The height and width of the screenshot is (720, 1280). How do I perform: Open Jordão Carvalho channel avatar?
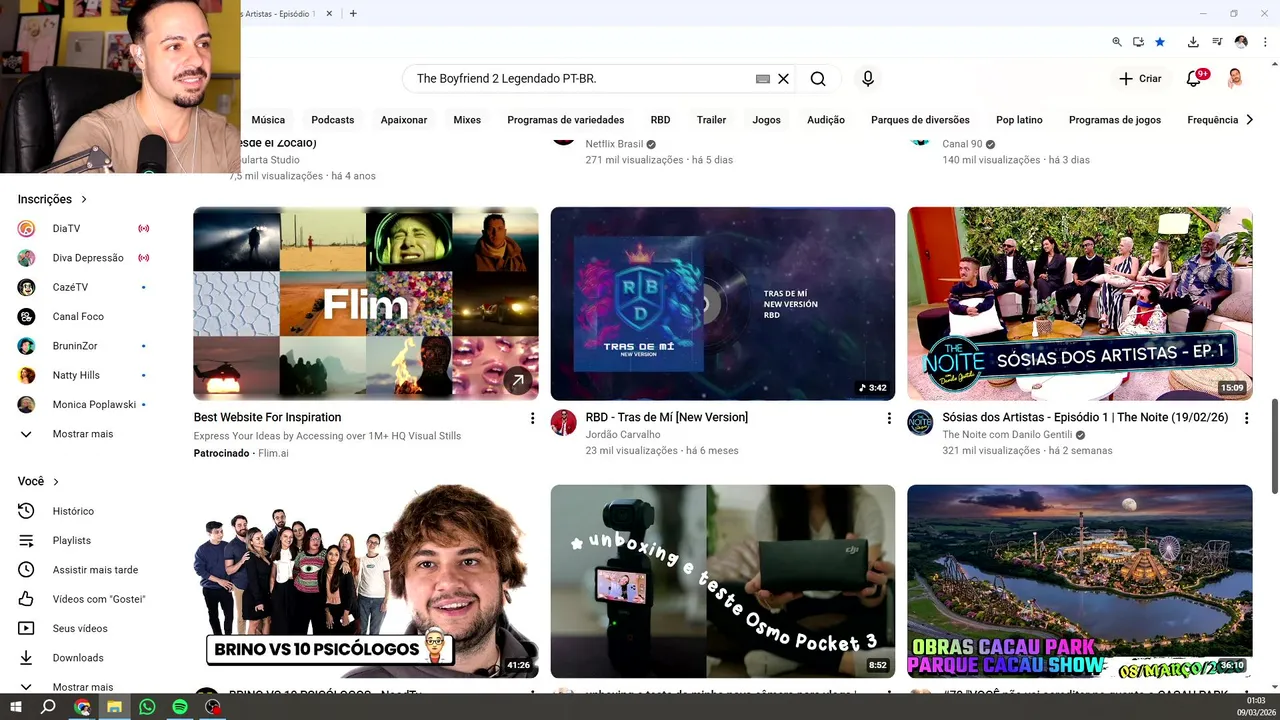coord(564,423)
